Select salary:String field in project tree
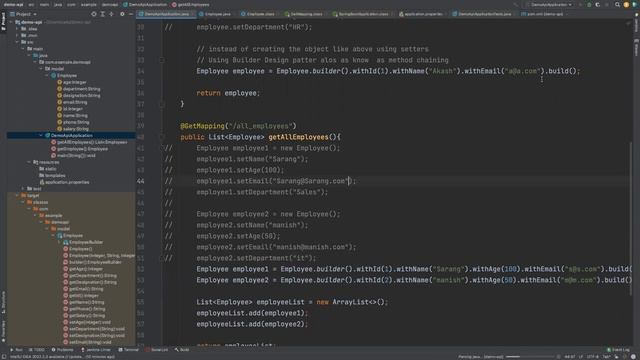The width and height of the screenshot is (640, 360). point(73,129)
